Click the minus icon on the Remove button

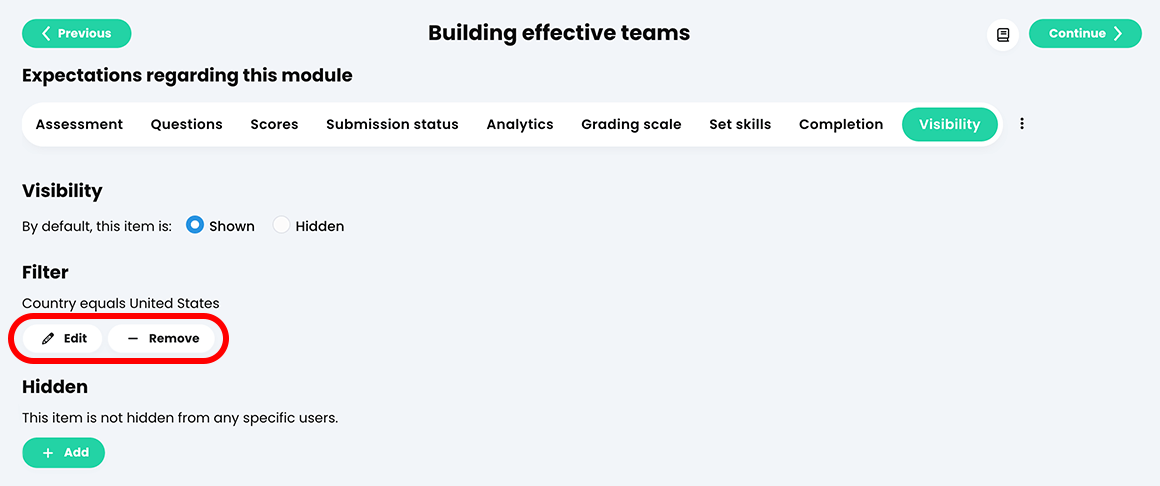click(x=133, y=339)
